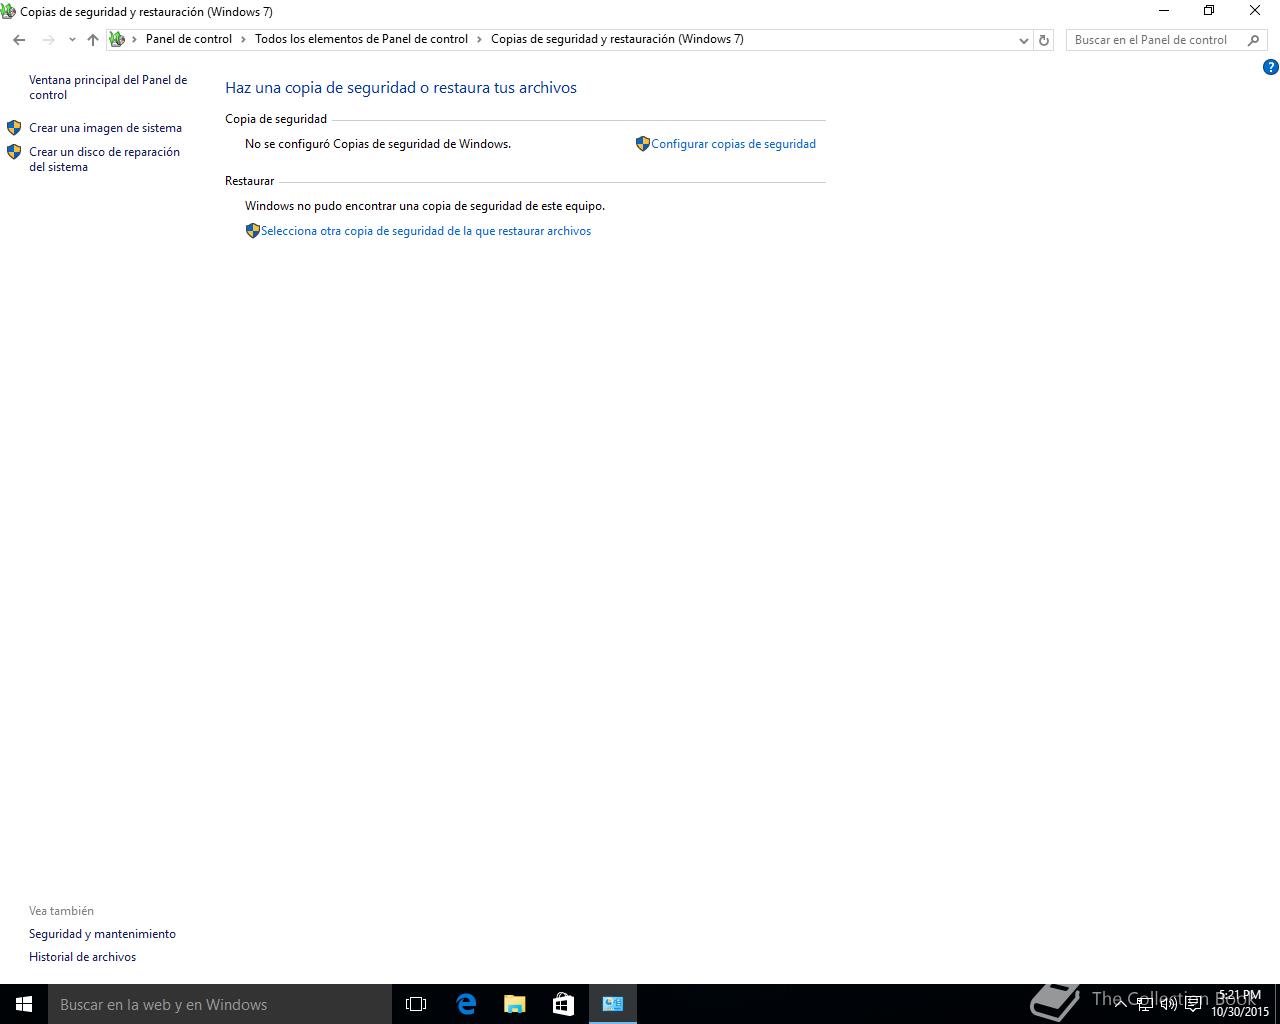1280x1024 pixels.
Task: Click text Windows no pudo encontrar una copia
Action: point(425,206)
